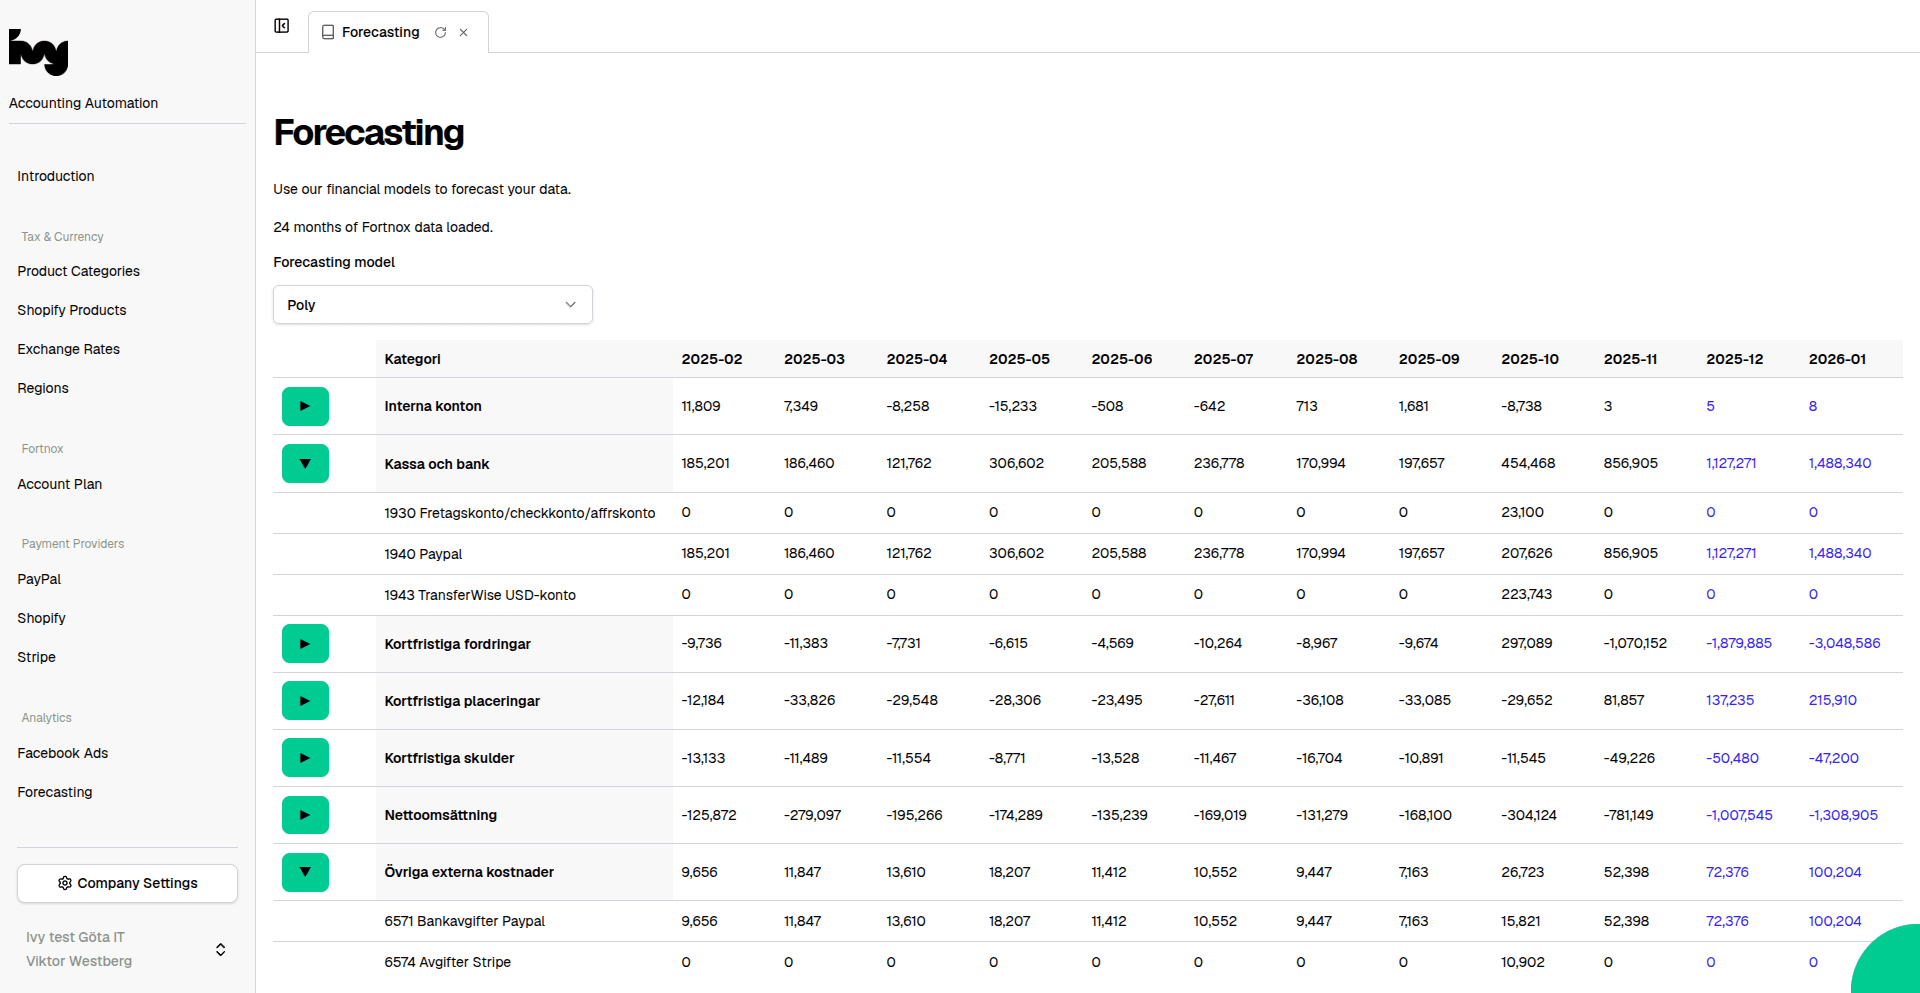Collapse the Kassa och bank row

305,464
